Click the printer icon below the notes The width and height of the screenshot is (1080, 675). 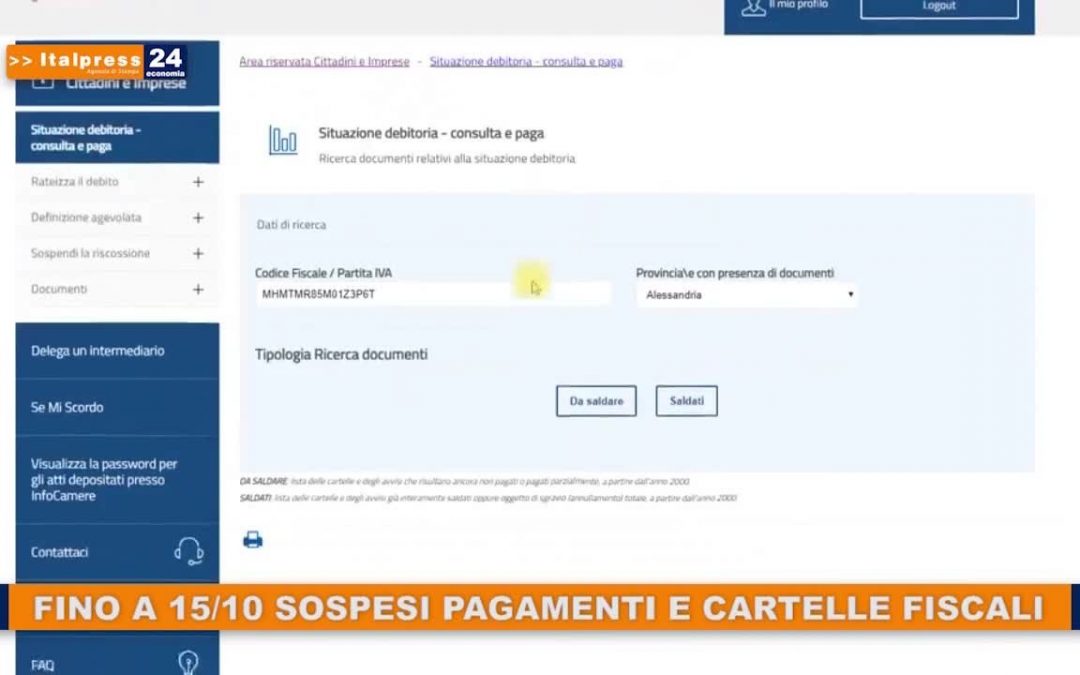coord(253,540)
